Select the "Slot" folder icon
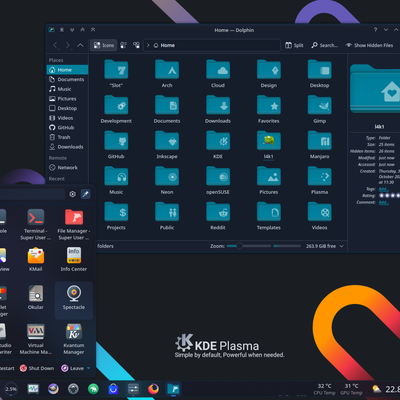Image resolution: width=400 pixels, height=400 pixels. [x=116, y=70]
